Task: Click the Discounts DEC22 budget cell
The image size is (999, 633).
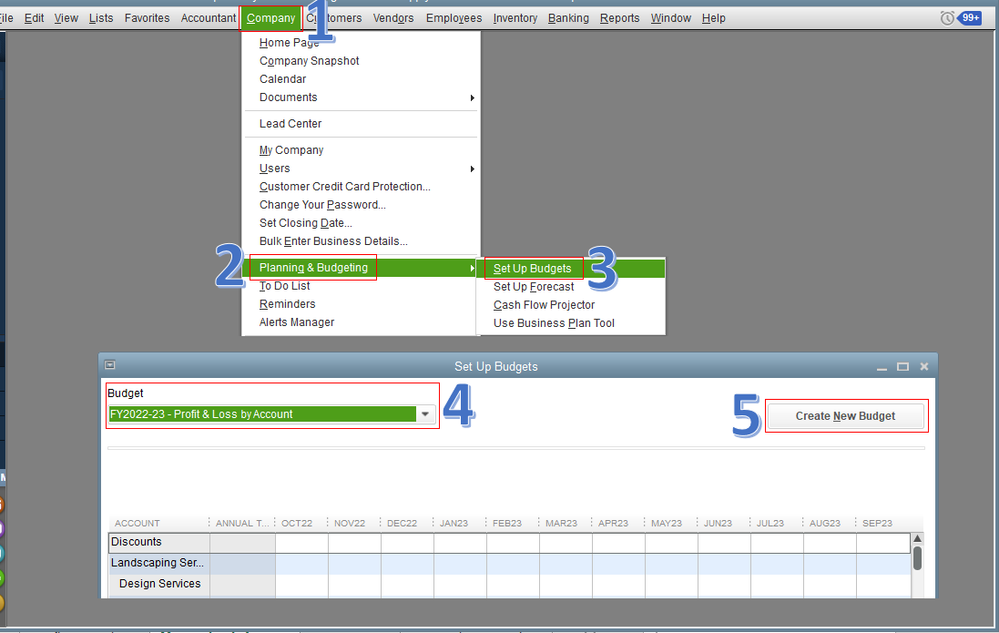Action: point(408,543)
